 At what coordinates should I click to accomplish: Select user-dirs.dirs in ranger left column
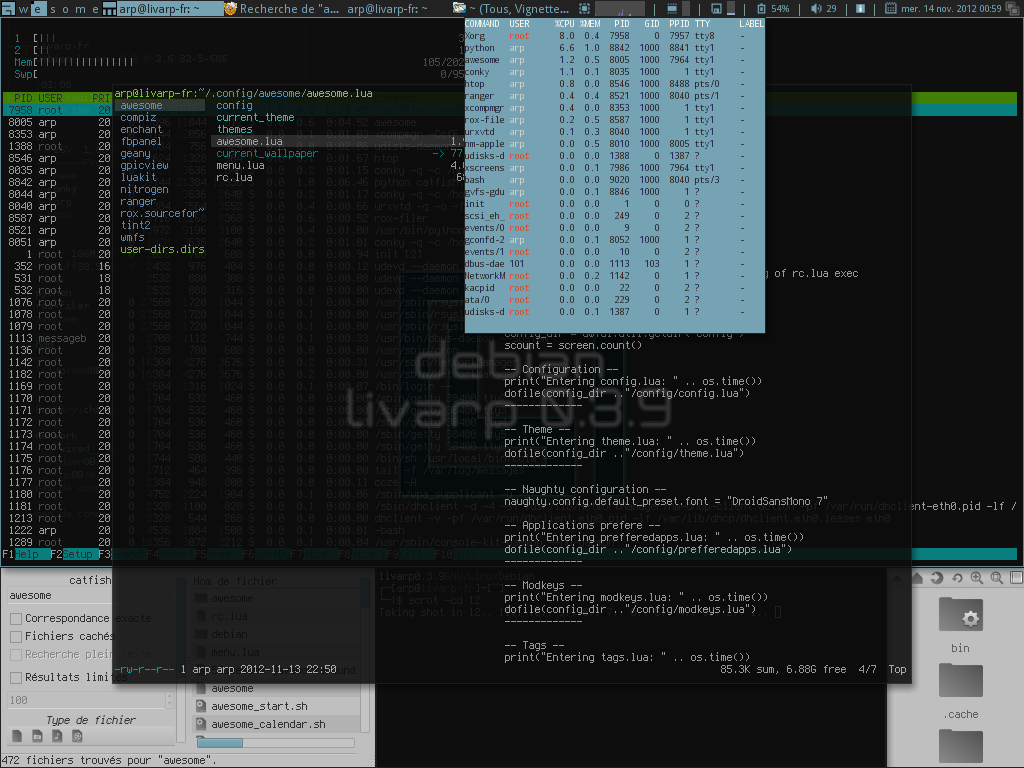click(162, 249)
